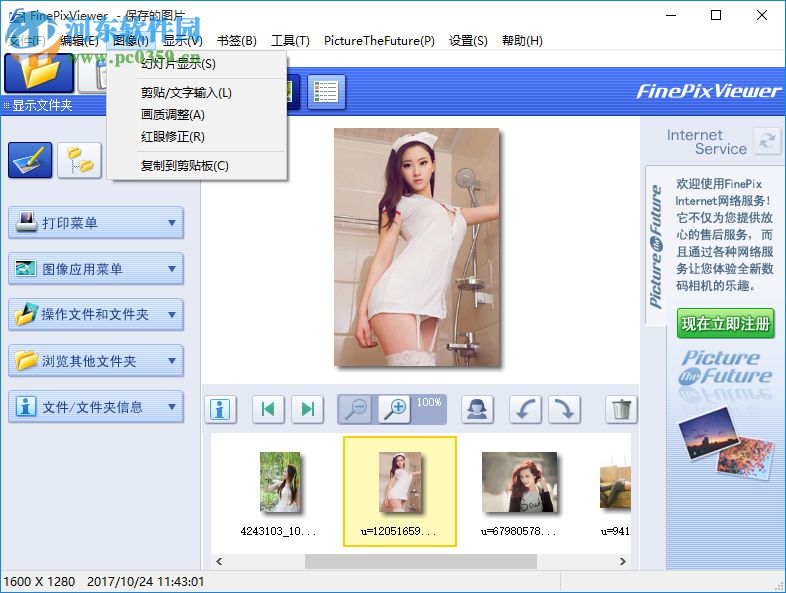The image size is (786, 593).
Task: Click the portrait face icon button
Action: pyautogui.click(x=477, y=410)
